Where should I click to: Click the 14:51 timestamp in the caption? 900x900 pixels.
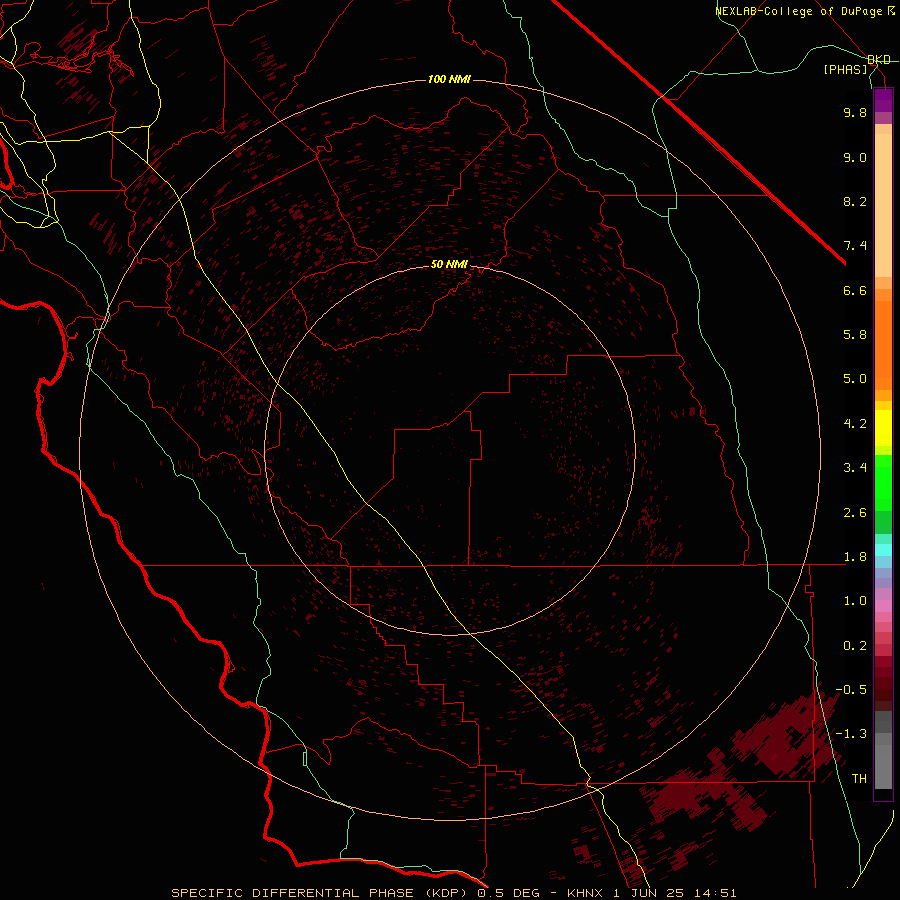click(716, 893)
